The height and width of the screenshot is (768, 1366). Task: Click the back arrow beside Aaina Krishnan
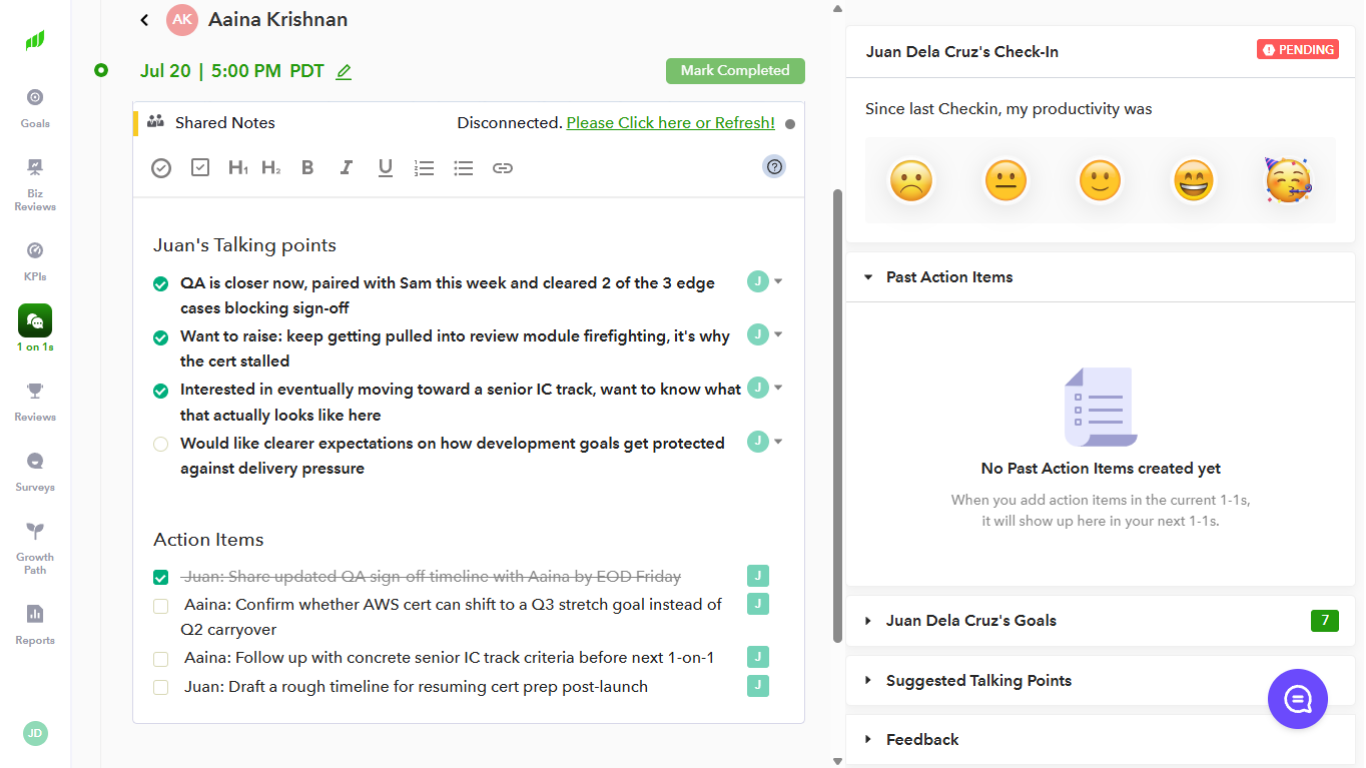coord(145,20)
